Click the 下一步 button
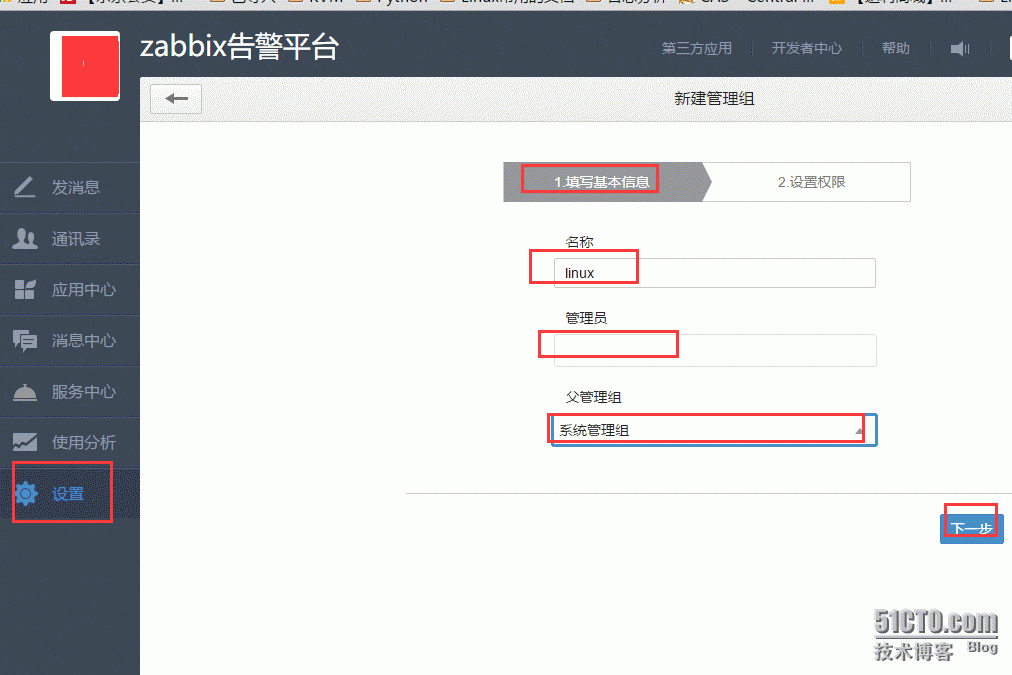1012x675 pixels. [971, 529]
